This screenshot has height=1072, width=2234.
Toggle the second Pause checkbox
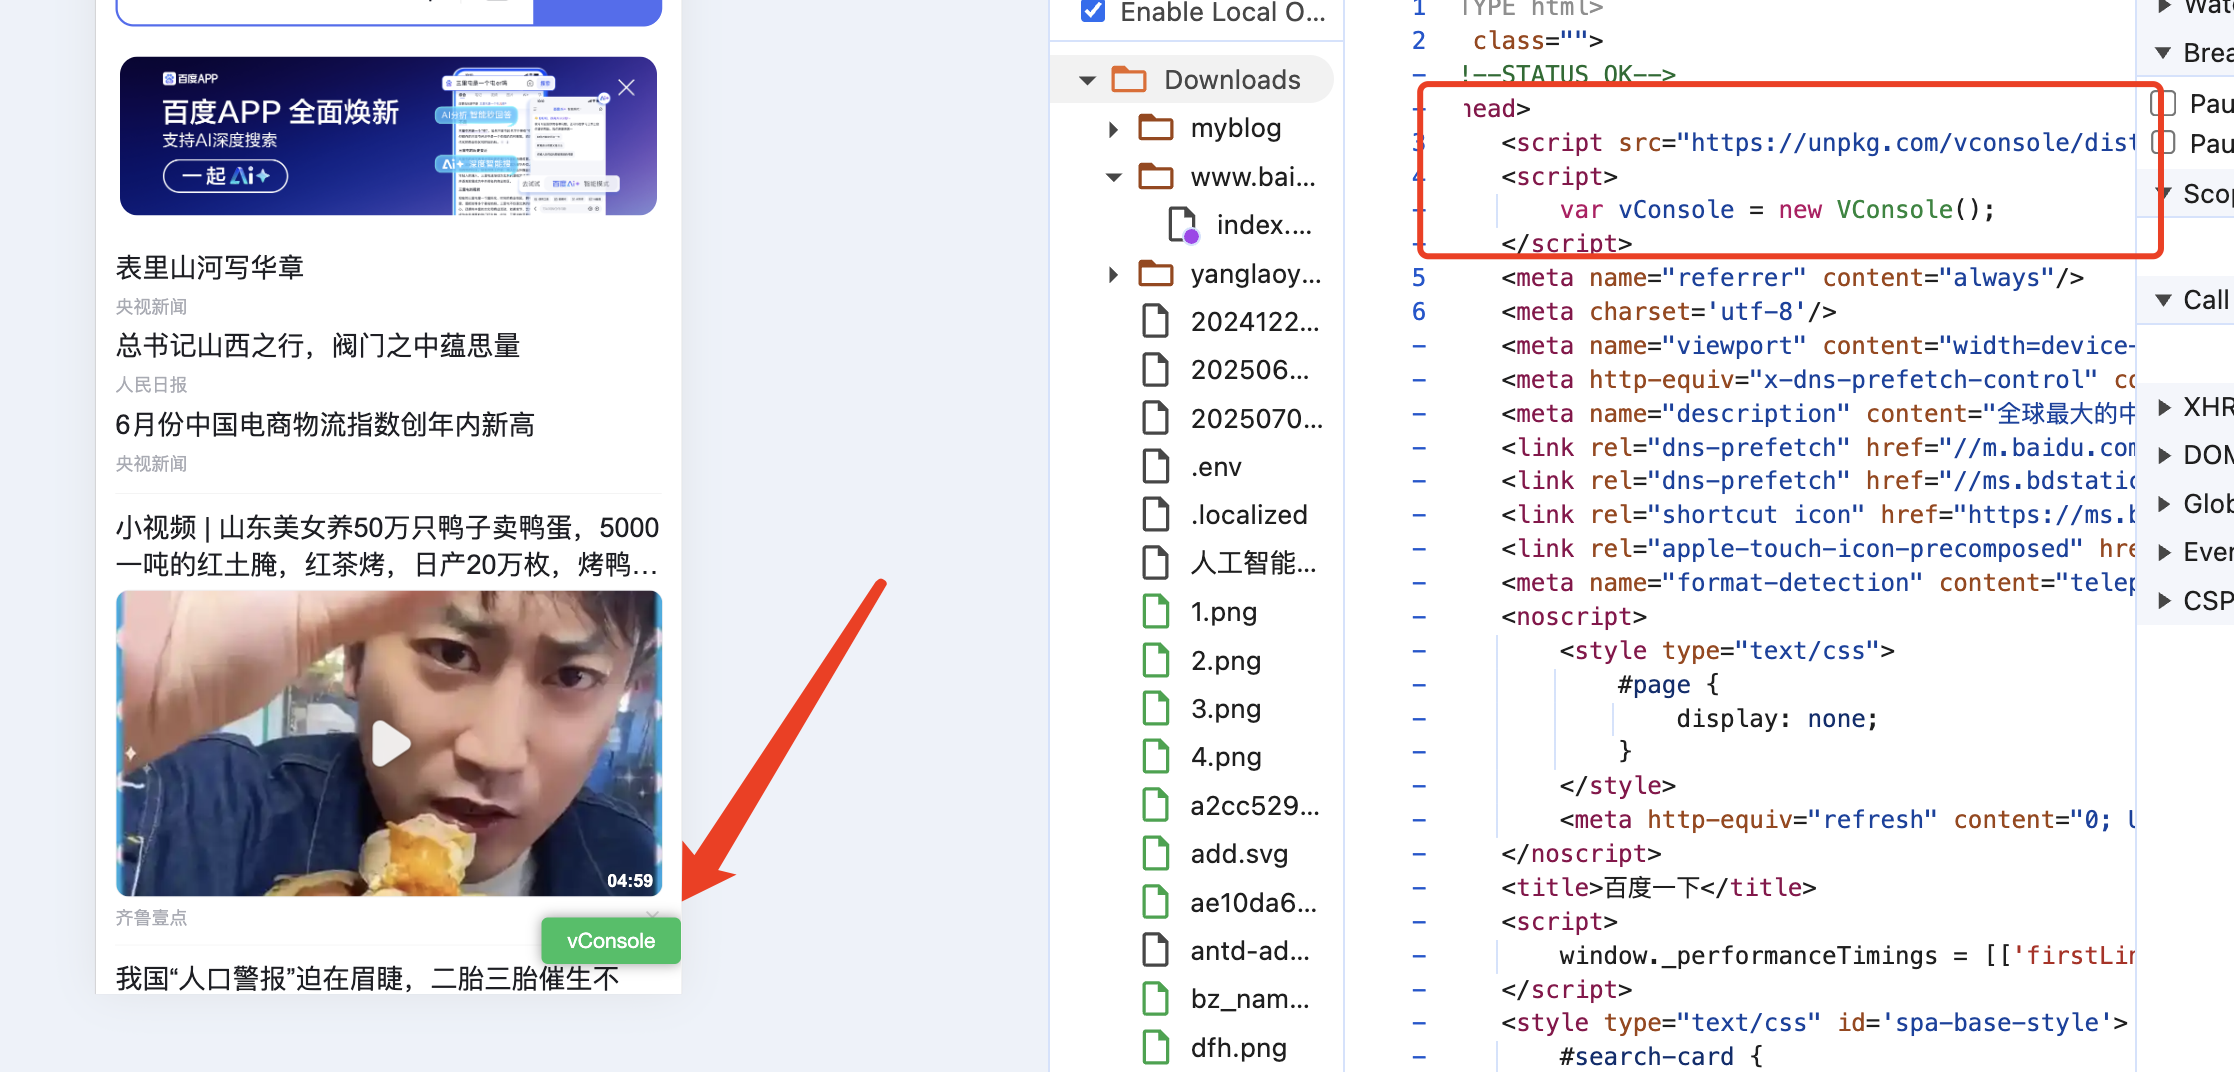pyautogui.click(x=2164, y=143)
